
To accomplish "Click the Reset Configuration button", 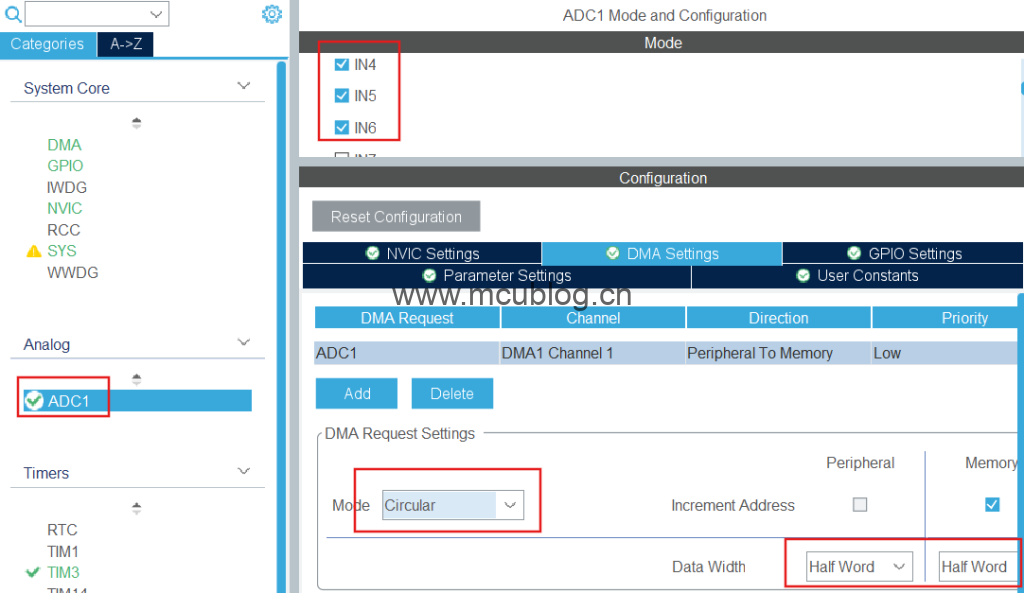I will pos(396,217).
